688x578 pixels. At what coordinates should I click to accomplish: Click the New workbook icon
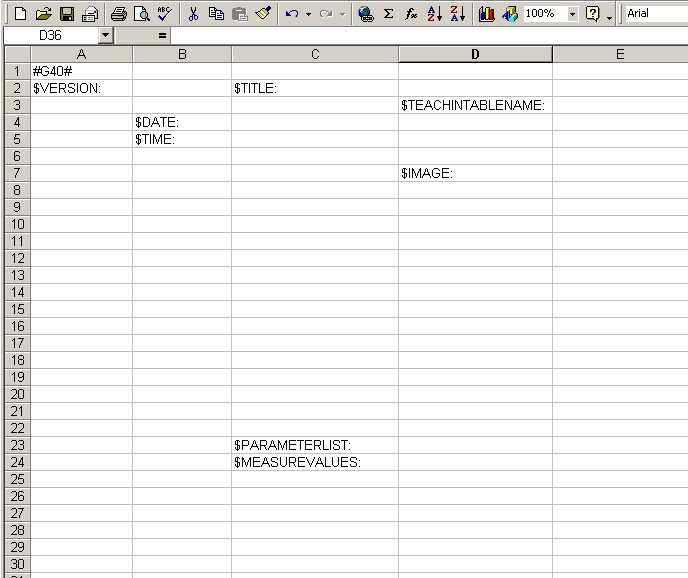[19, 14]
